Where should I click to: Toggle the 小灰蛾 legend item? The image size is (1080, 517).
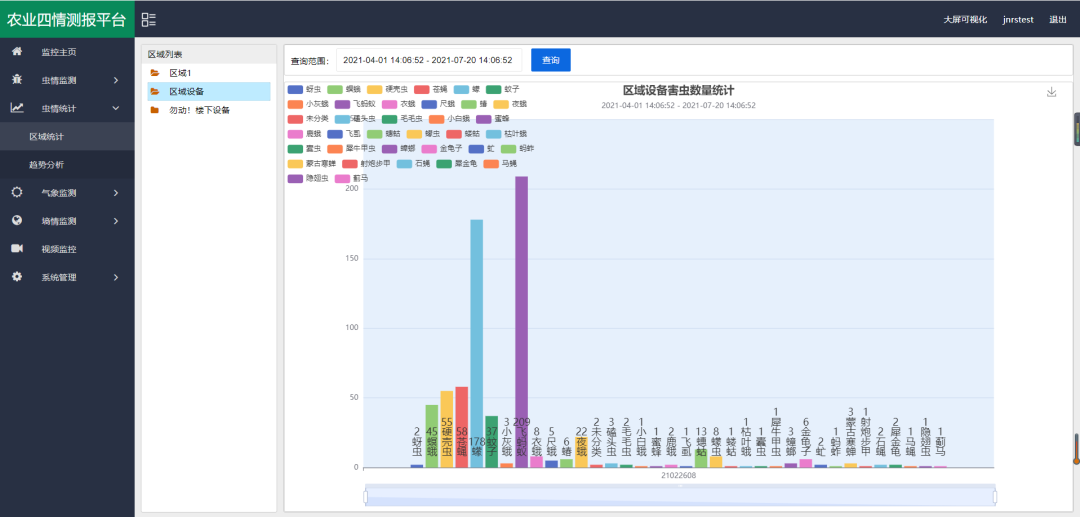309,104
